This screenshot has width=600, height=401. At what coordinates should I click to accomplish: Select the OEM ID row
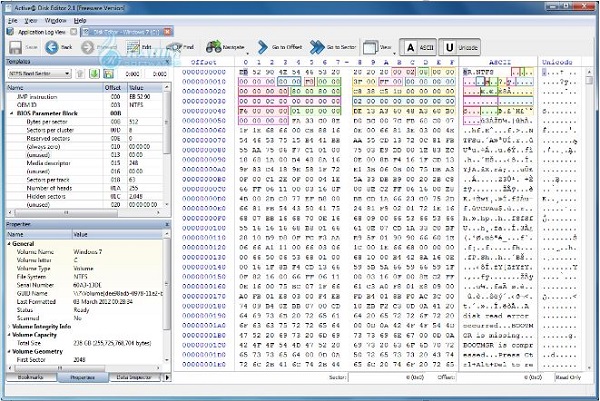click(x=84, y=105)
